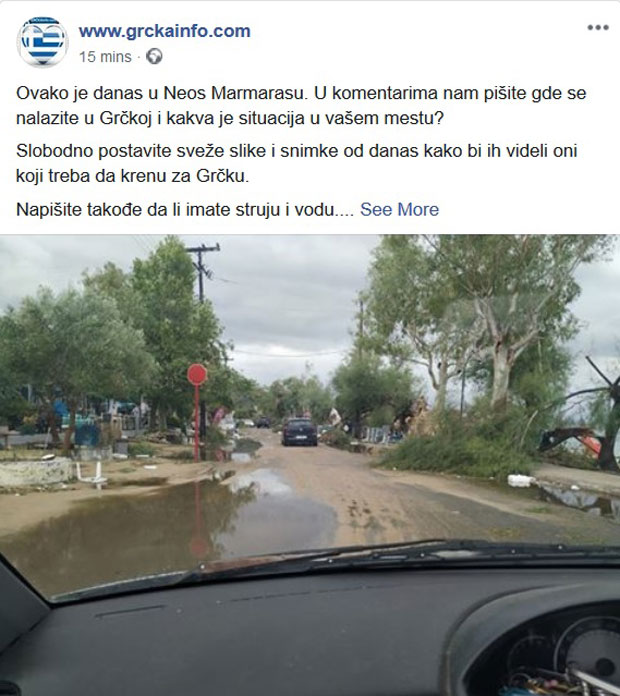Click the line "Napišite takođe da li imate struju"
The height and width of the screenshot is (696, 620).
tap(185, 210)
